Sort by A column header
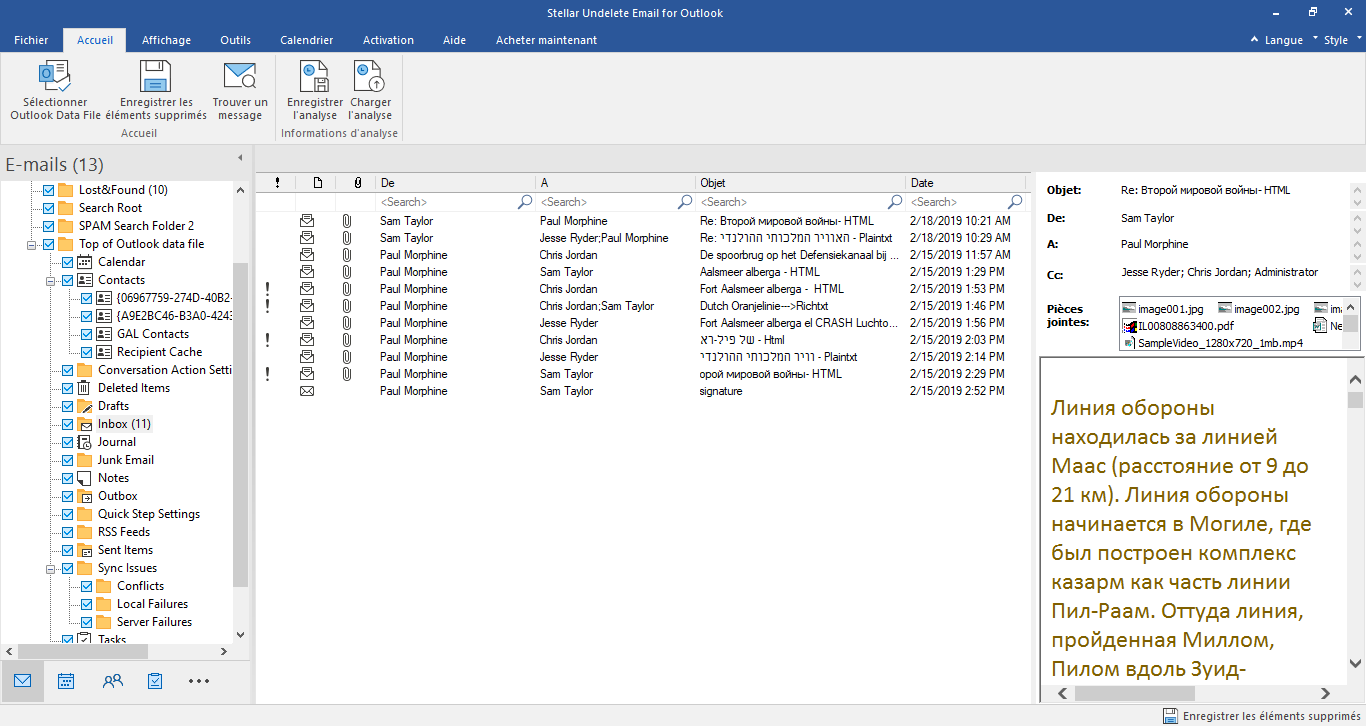 click(x=616, y=183)
